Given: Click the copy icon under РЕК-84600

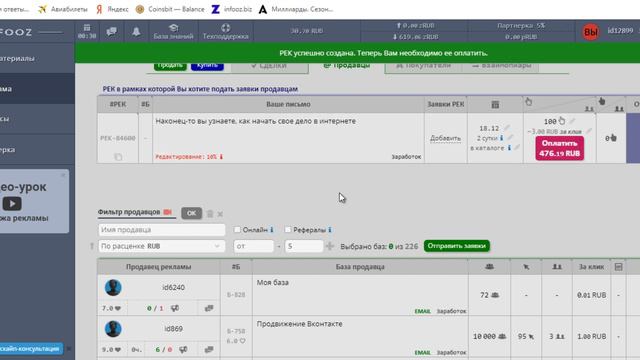Looking at the screenshot, I should pyautogui.click(x=118, y=157).
